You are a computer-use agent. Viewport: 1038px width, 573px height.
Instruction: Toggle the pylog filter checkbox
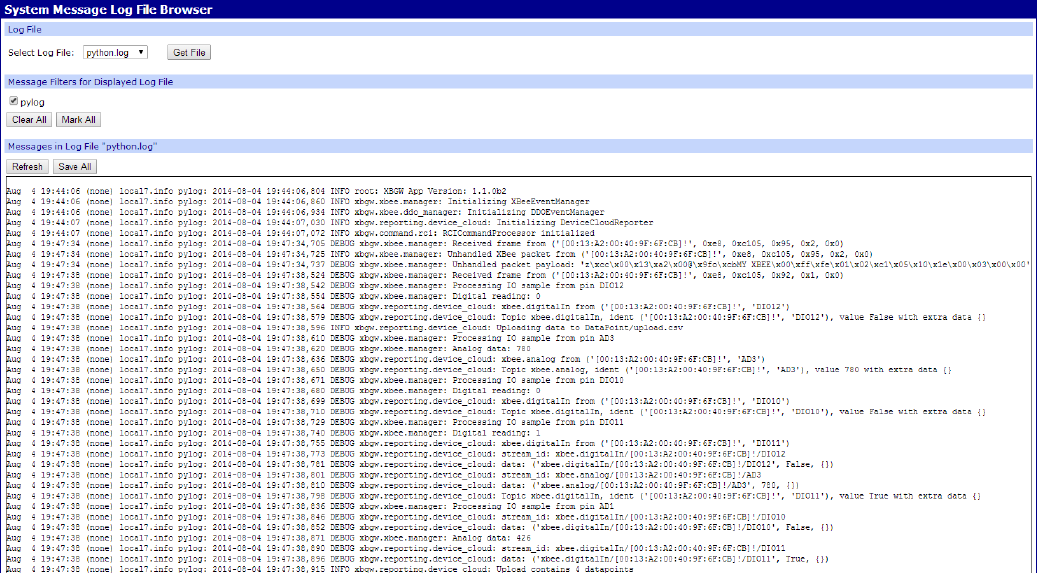point(13,101)
